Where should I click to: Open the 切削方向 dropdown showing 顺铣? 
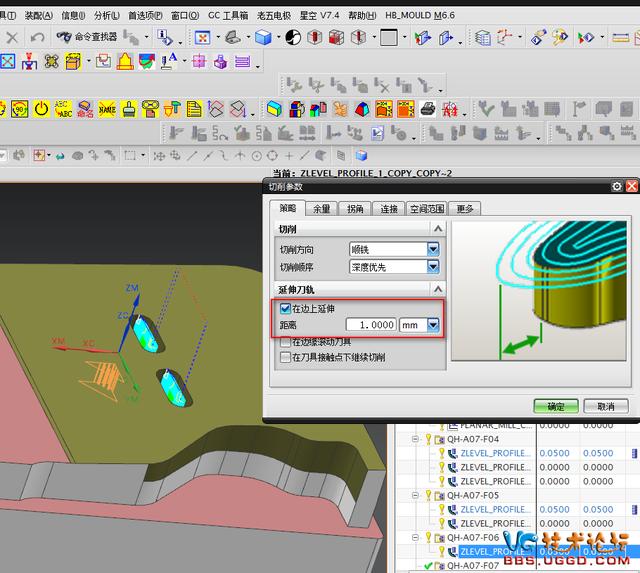coord(433,249)
